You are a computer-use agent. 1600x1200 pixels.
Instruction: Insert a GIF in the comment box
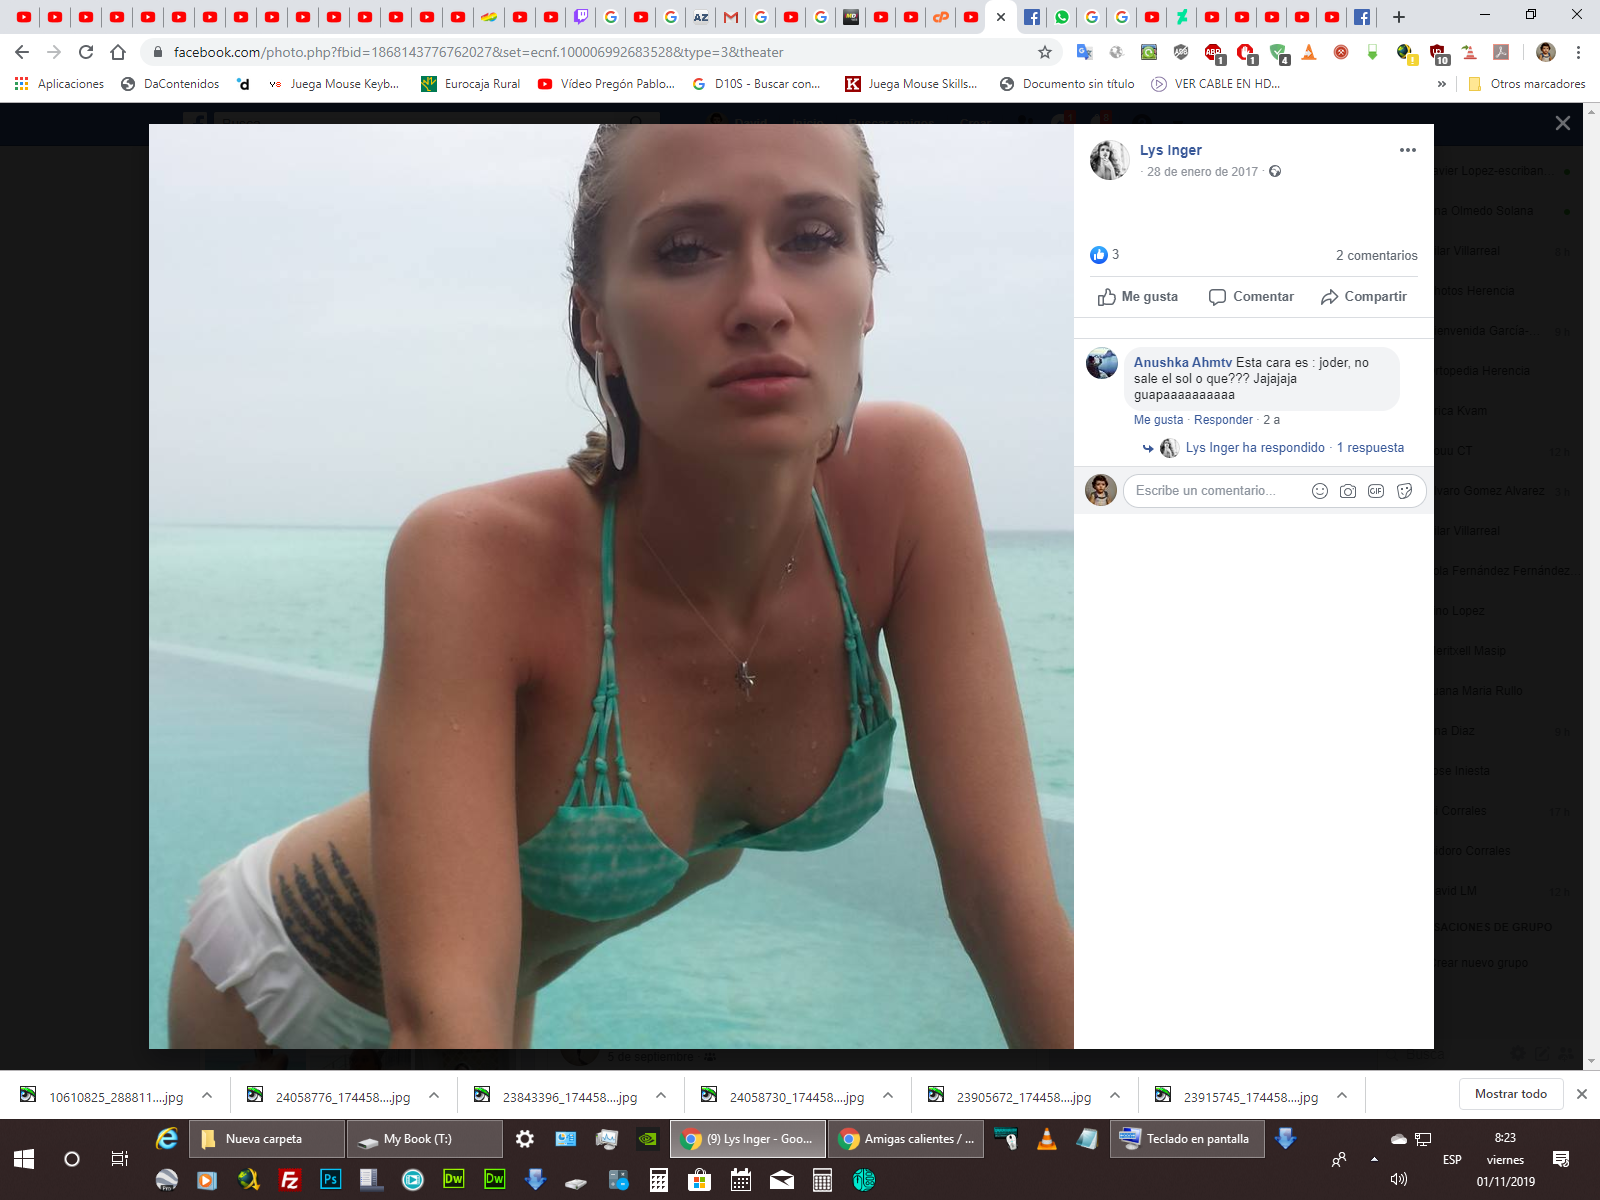pyautogui.click(x=1376, y=491)
